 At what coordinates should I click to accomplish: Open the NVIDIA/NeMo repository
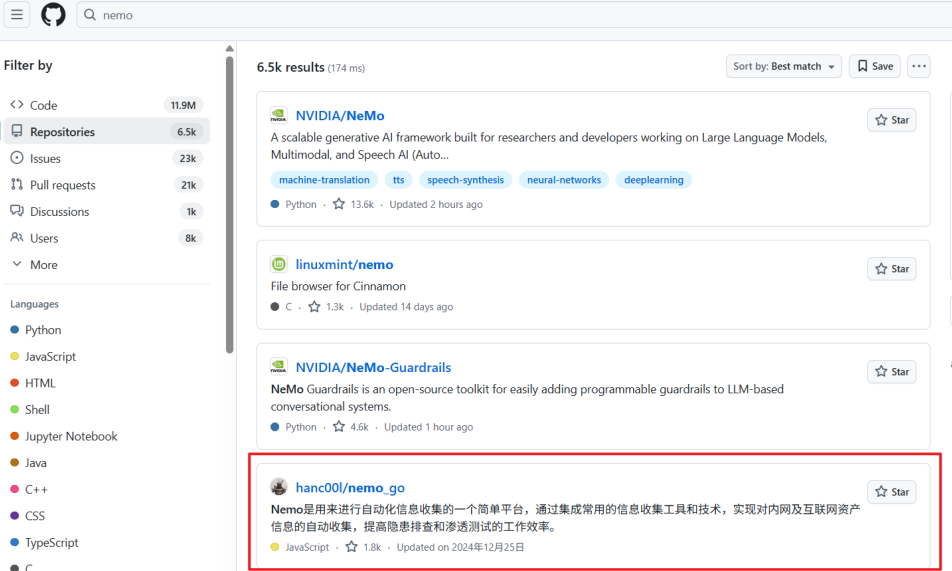point(340,115)
